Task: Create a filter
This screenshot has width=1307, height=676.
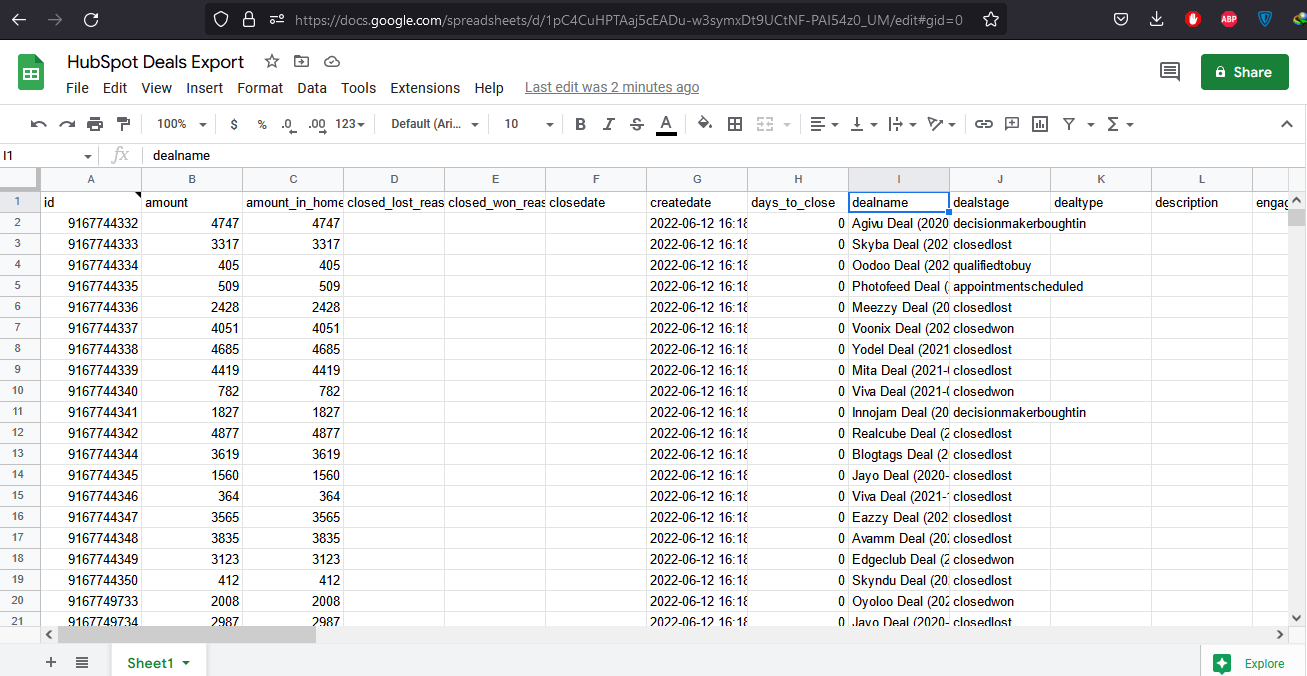Action: (x=1069, y=124)
